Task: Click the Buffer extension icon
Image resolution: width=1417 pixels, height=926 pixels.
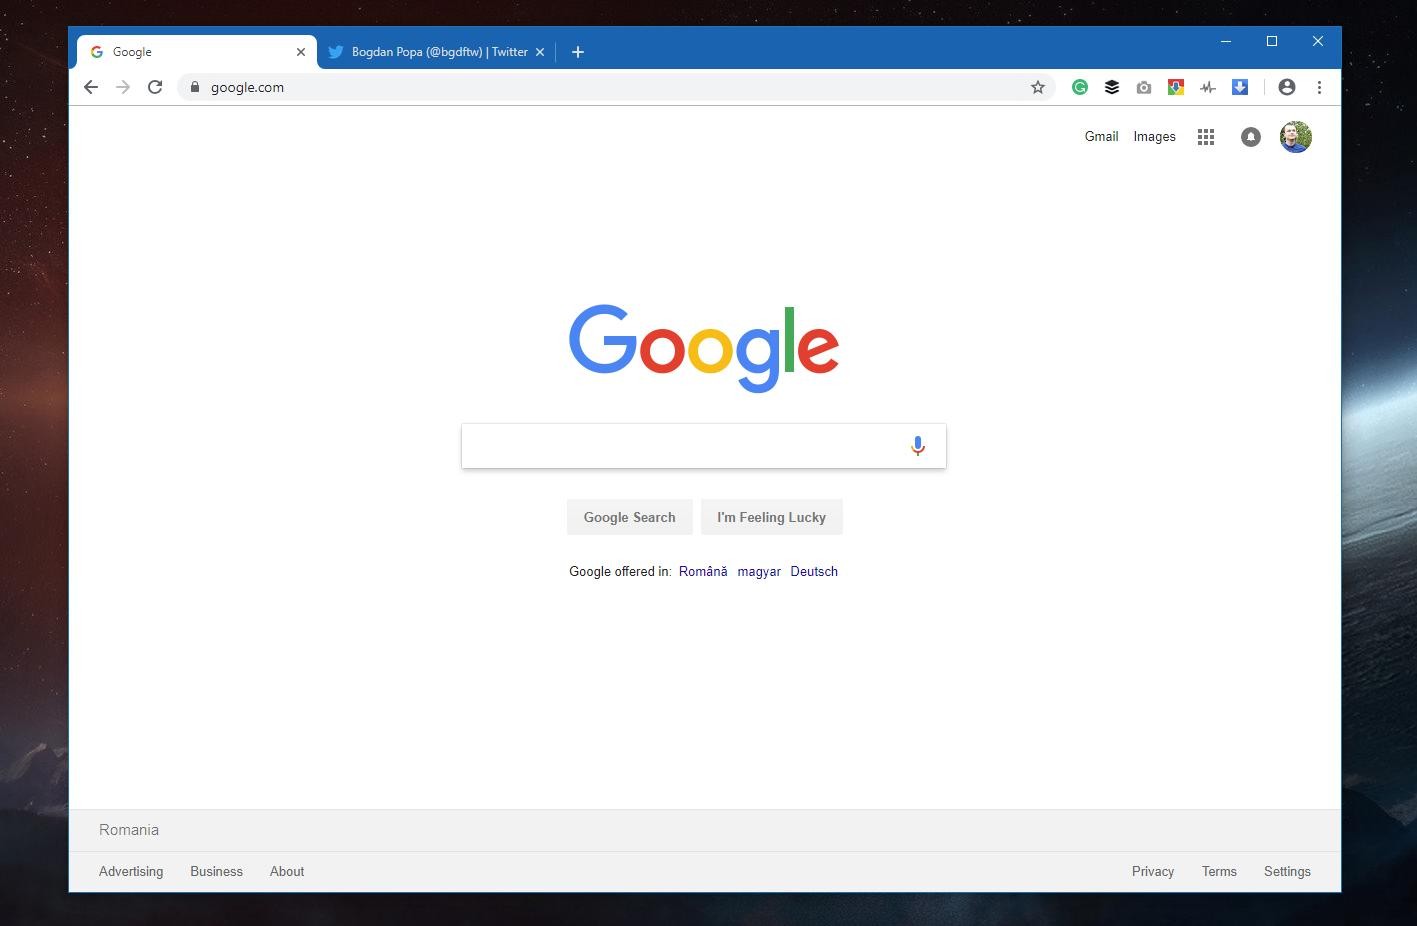Action: click(x=1112, y=87)
